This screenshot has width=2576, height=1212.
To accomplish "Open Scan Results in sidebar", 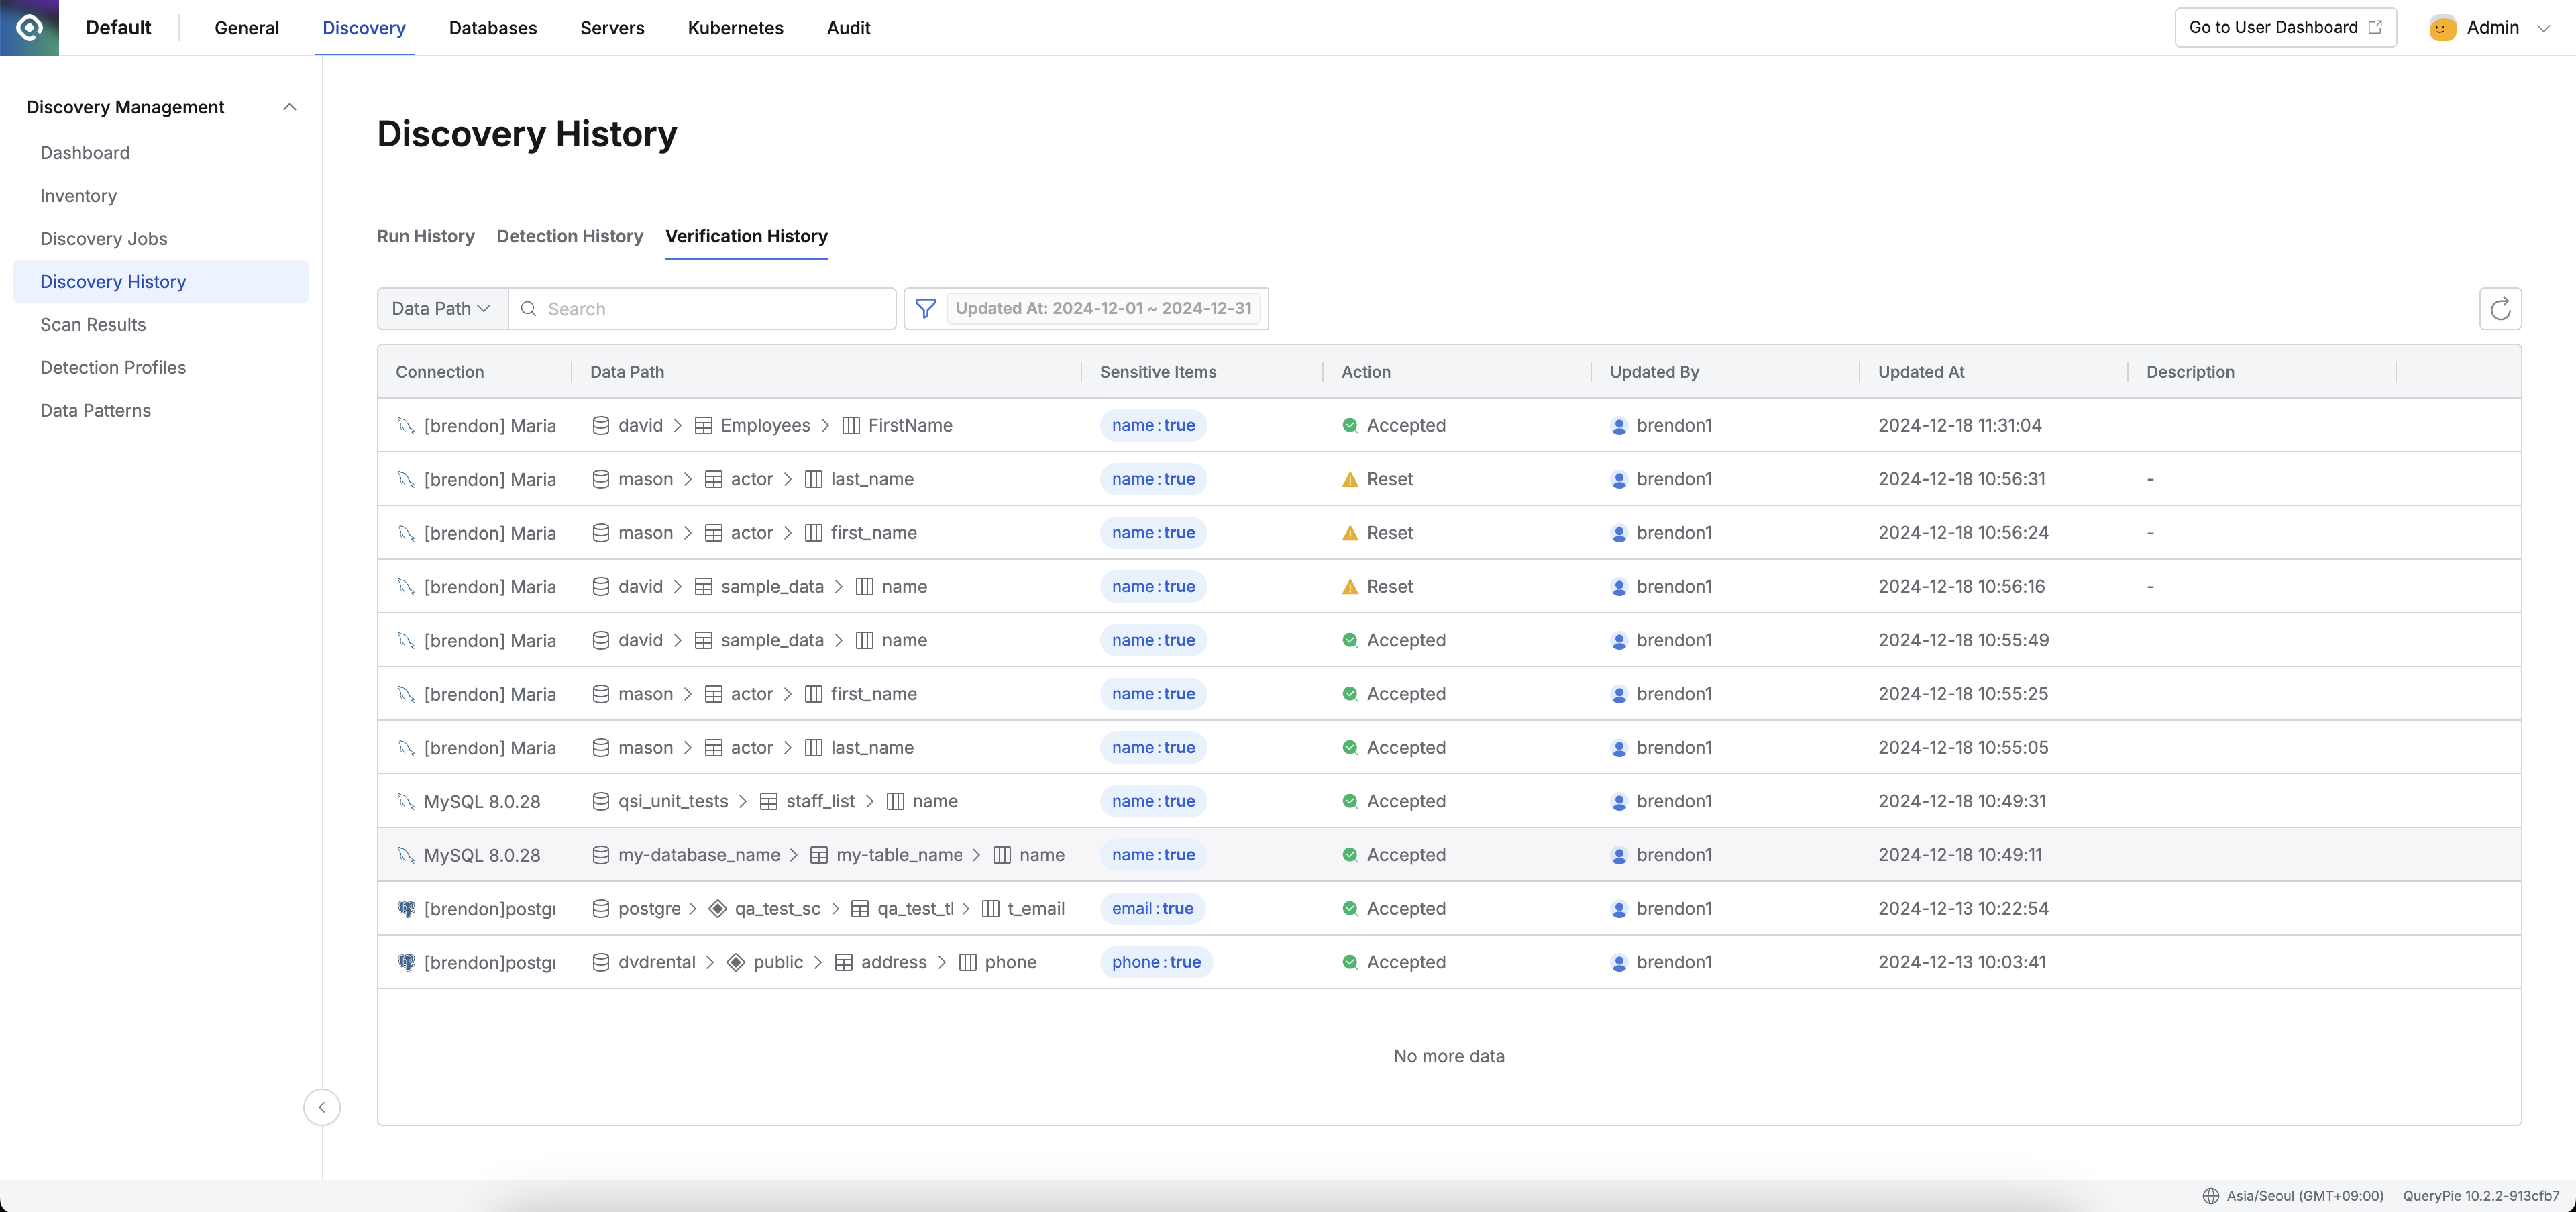I will tap(93, 325).
